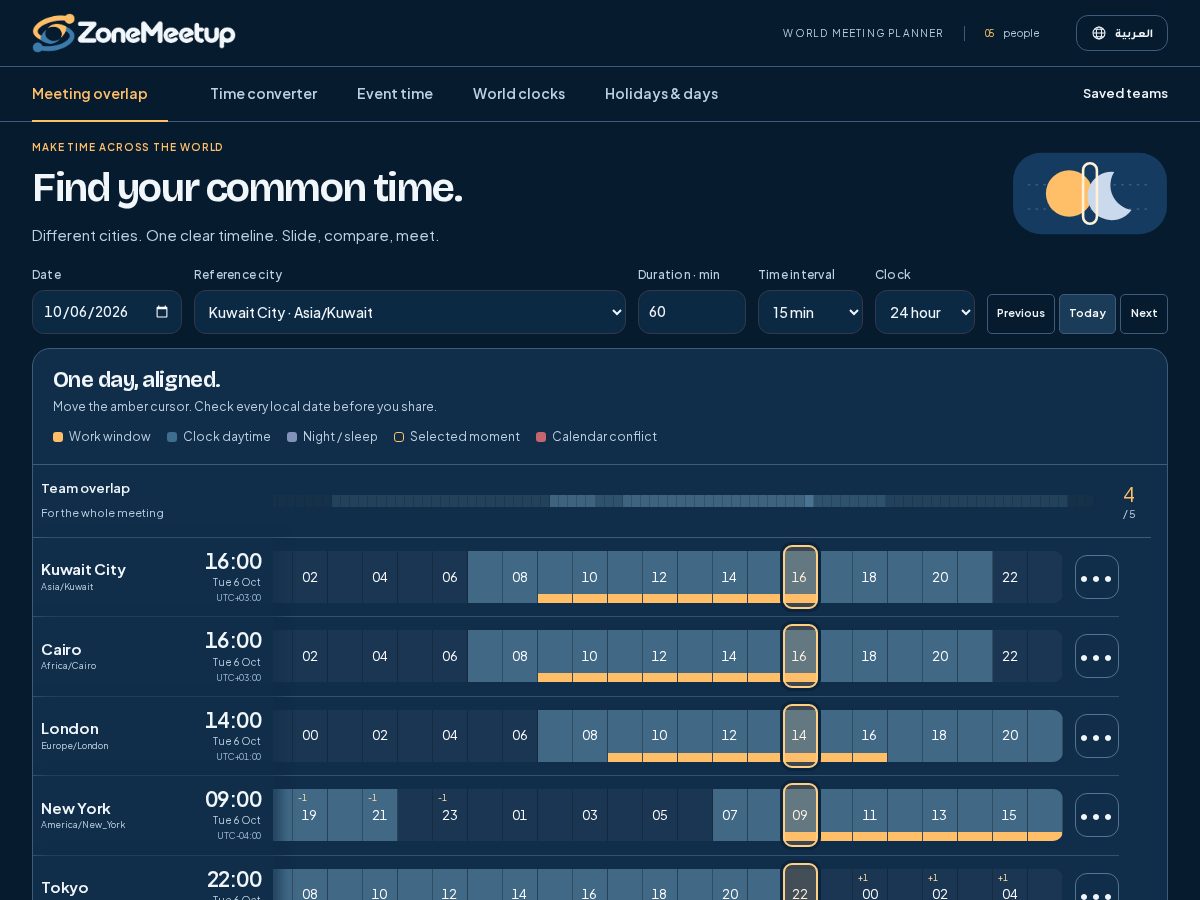Click the World Meeting Planner label

click(863, 33)
